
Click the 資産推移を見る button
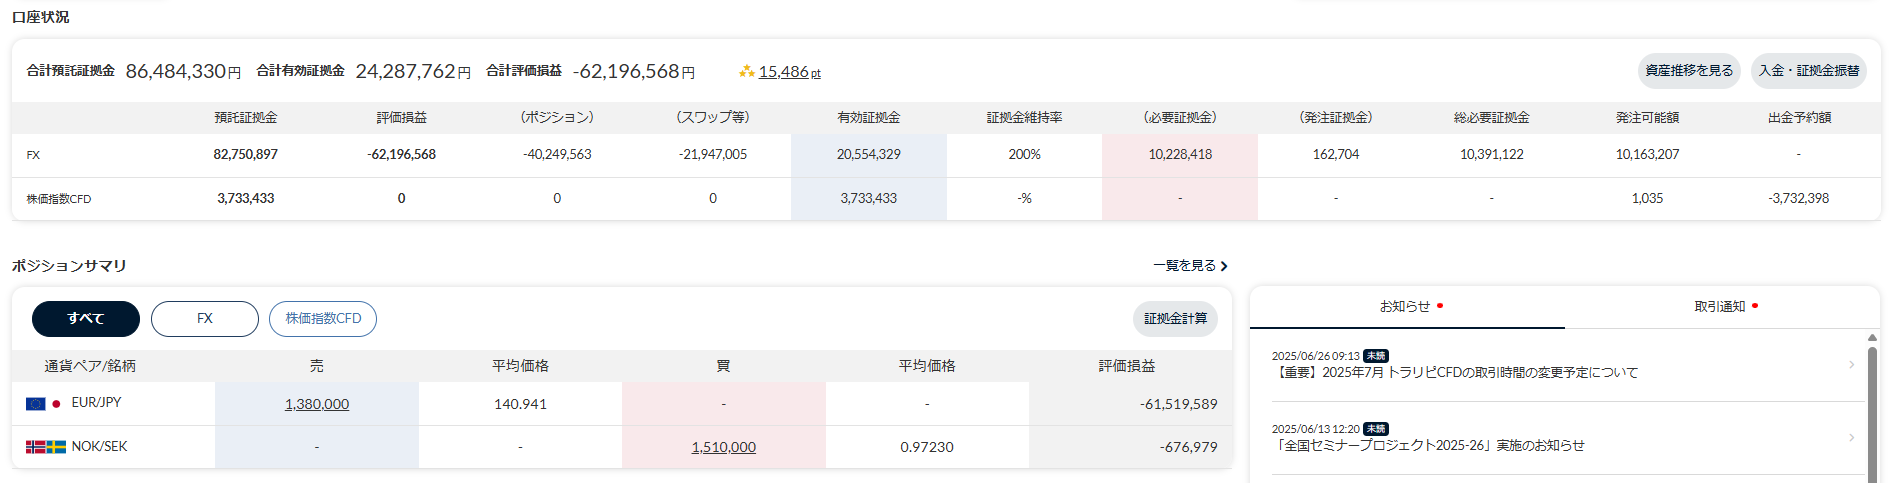click(1689, 71)
